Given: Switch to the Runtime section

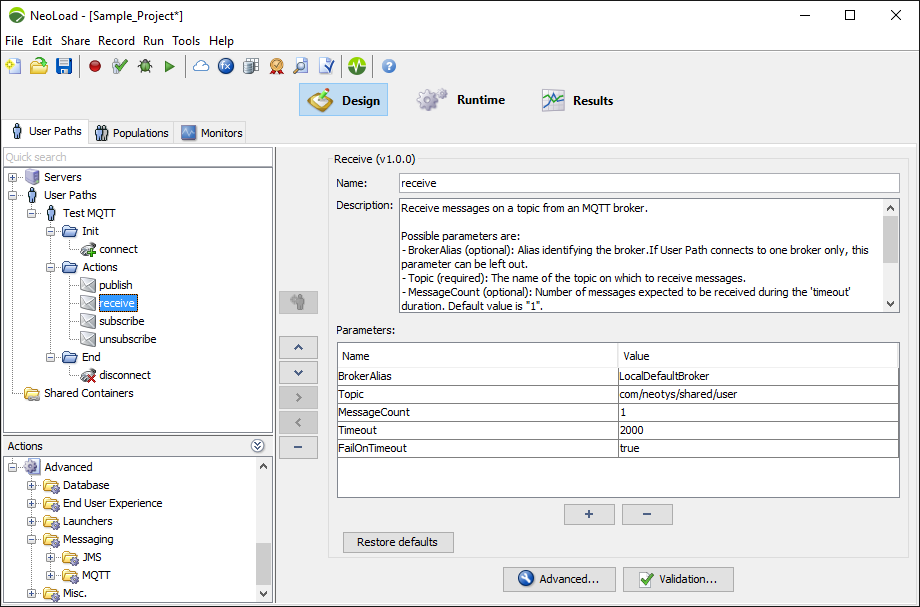Looking at the screenshot, I should click(x=461, y=100).
